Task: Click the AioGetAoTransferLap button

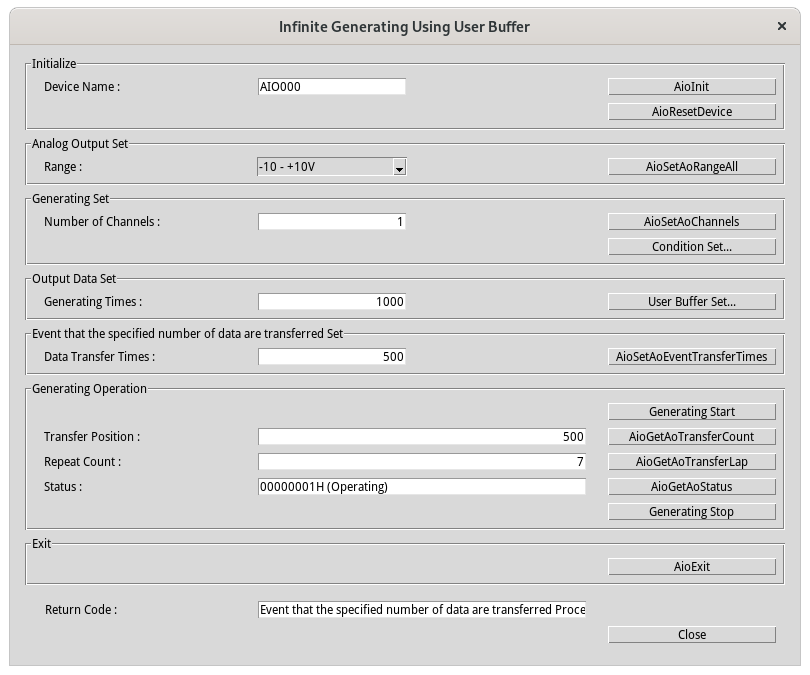Action: 691,462
